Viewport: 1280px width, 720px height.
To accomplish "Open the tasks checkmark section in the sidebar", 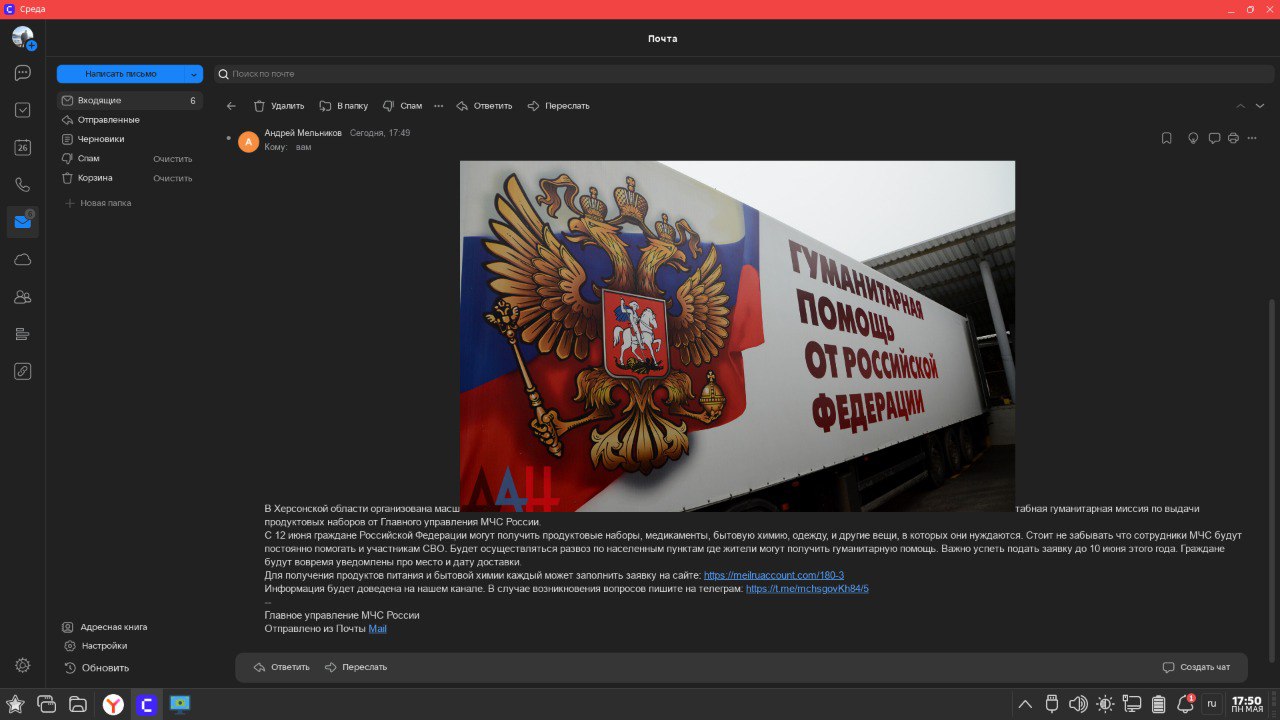I will tap(22, 110).
